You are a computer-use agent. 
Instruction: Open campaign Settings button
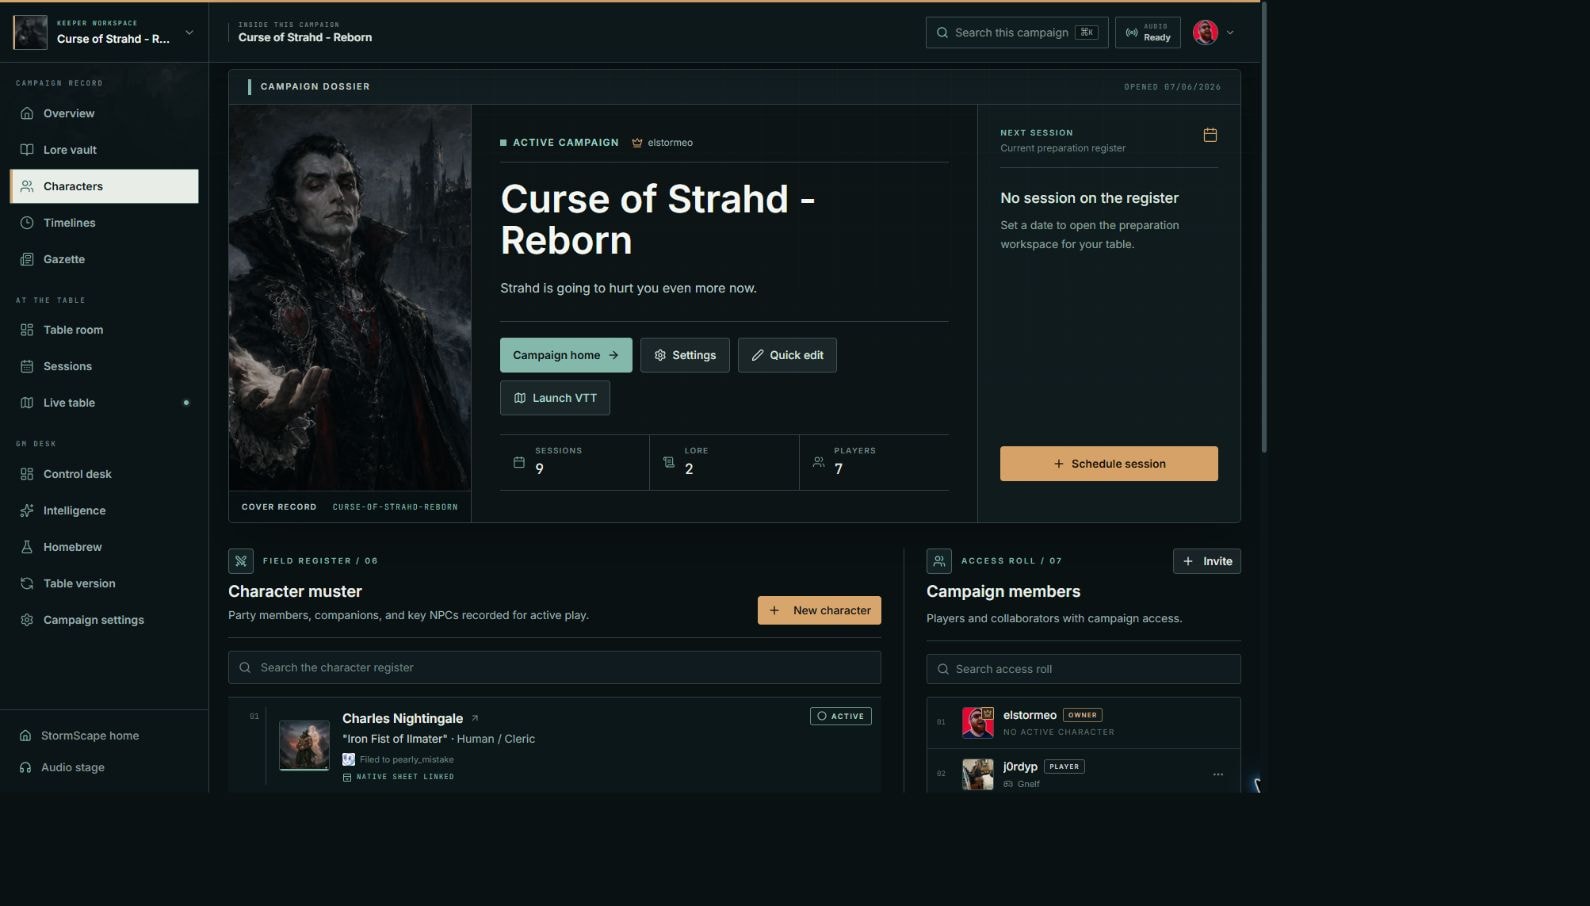685,355
